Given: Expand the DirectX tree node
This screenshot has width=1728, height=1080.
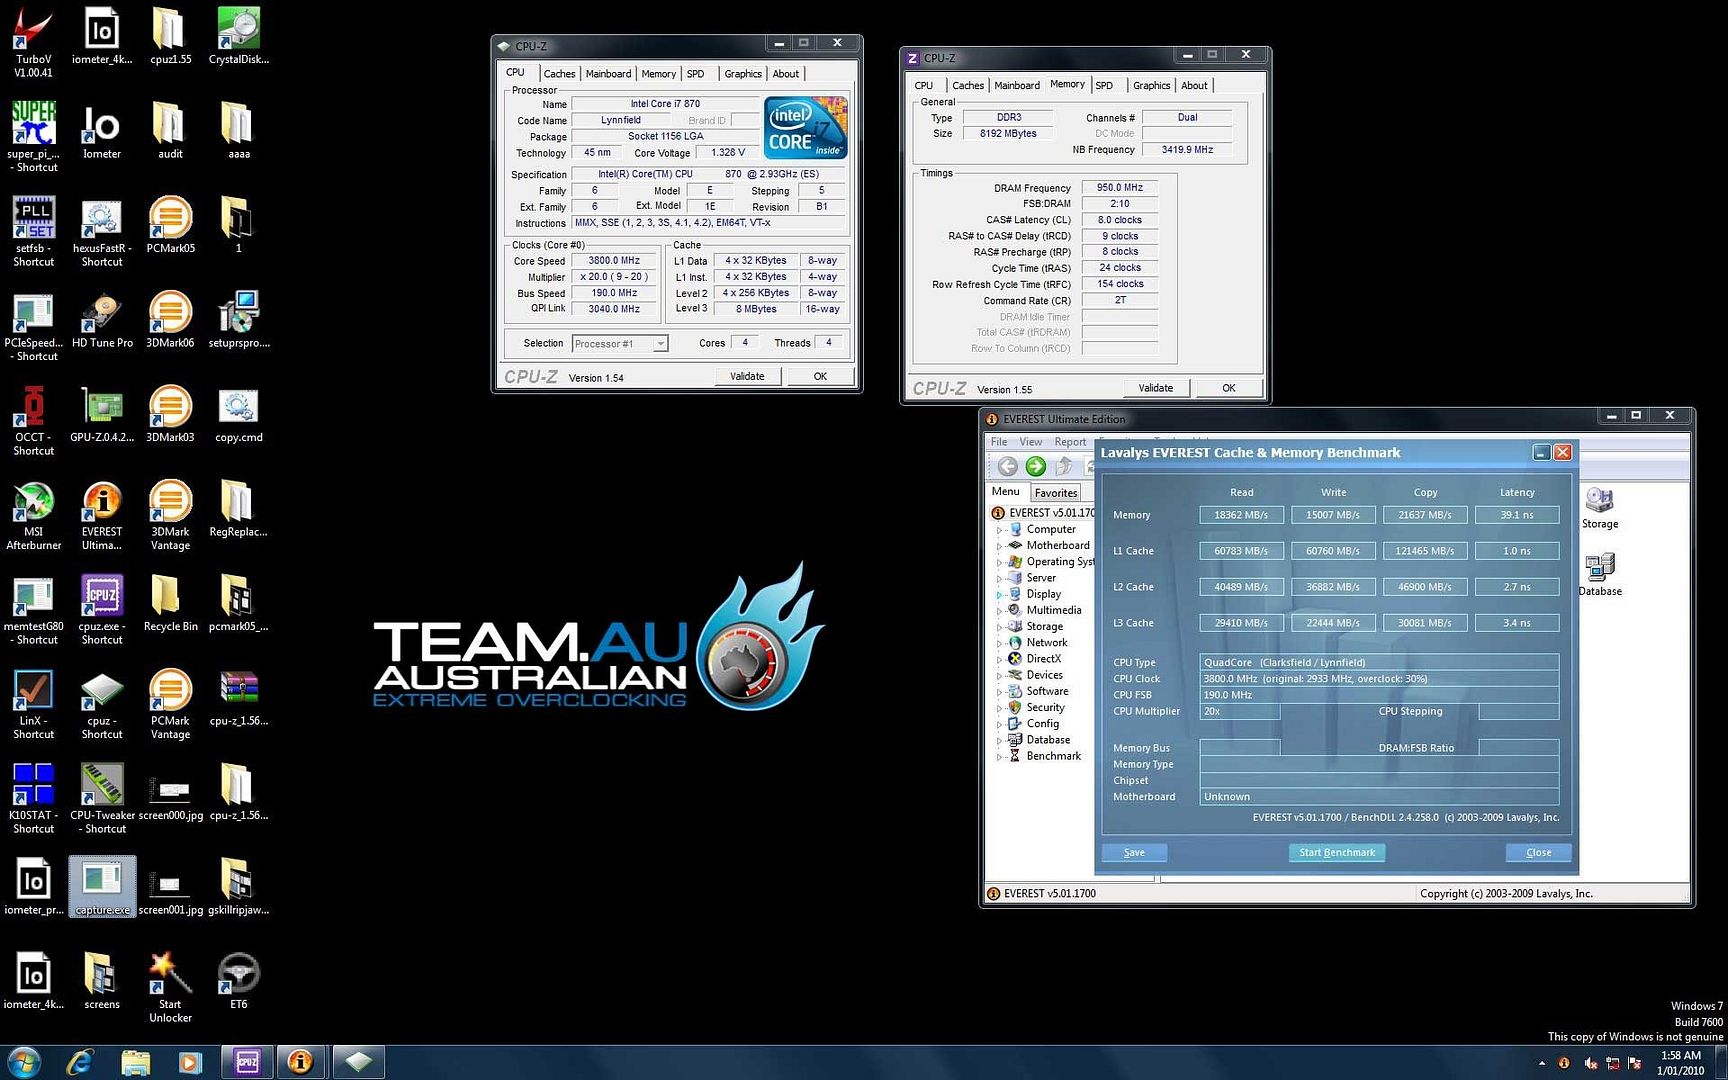Looking at the screenshot, I should (x=999, y=660).
